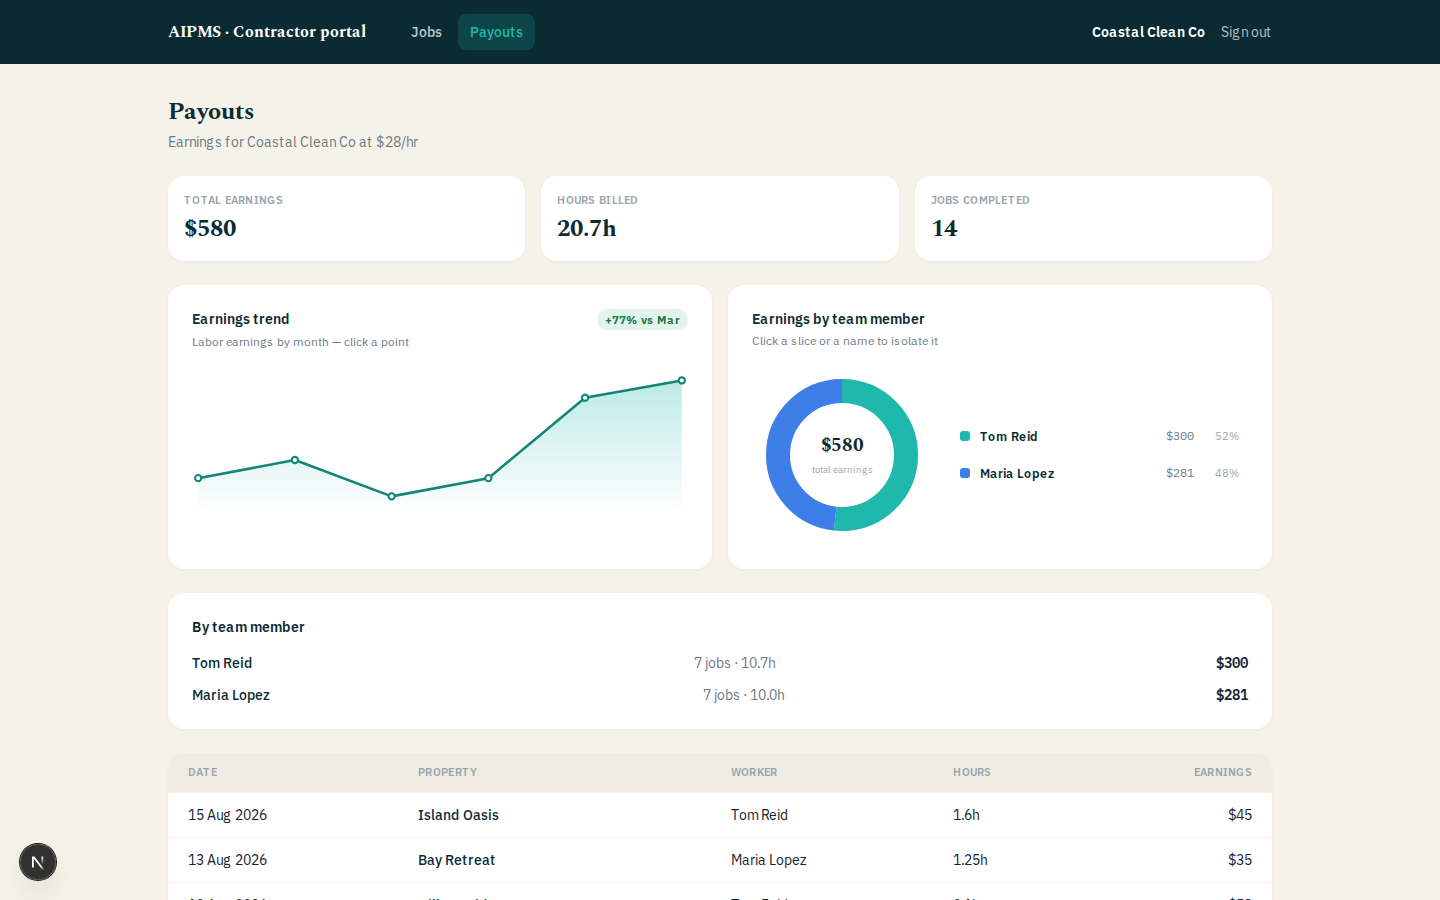Select the first earnings trend data point
This screenshot has height=900, width=1440.
coord(198,478)
